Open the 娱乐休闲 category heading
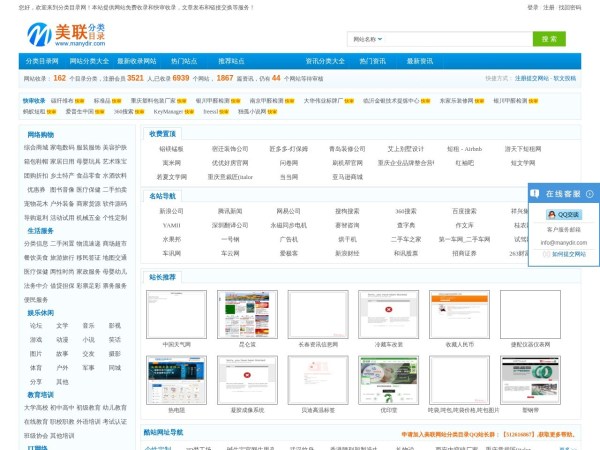Screen dimensions: 600x450 point(41,313)
